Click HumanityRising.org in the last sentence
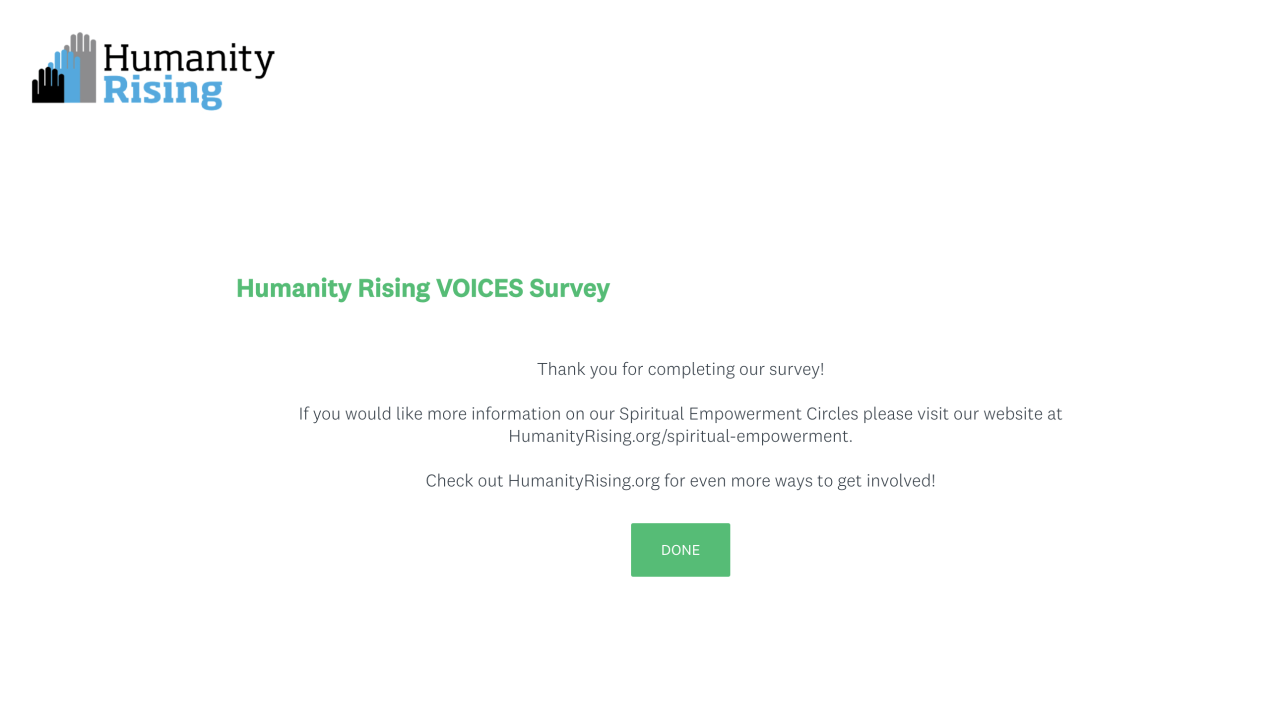The width and height of the screenshot is (1280, 728). click(583, 481)
